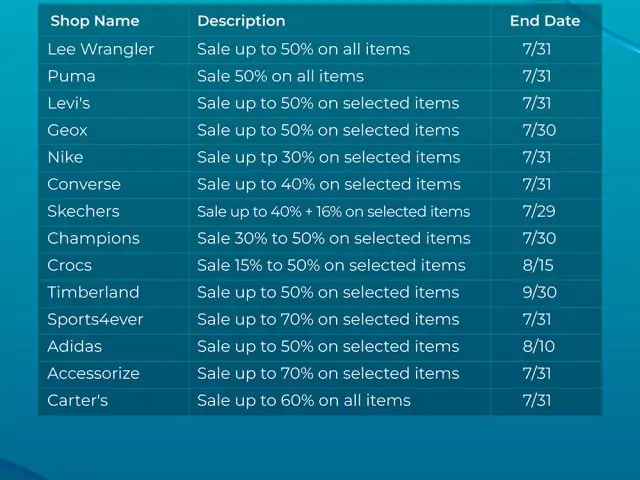Select the Lee Wrangler shop name

(101, 49)
